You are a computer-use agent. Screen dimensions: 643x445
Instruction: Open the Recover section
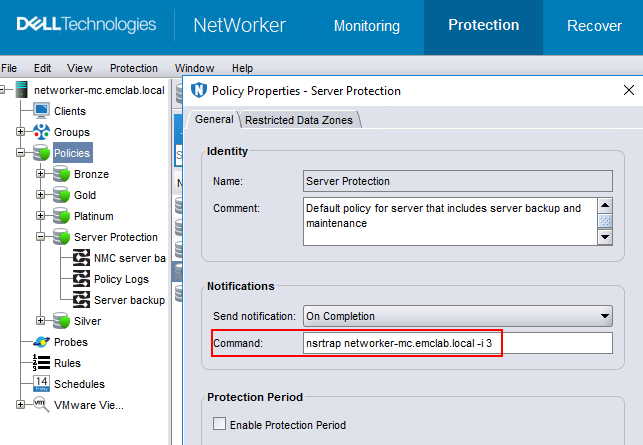click(594, 26)
